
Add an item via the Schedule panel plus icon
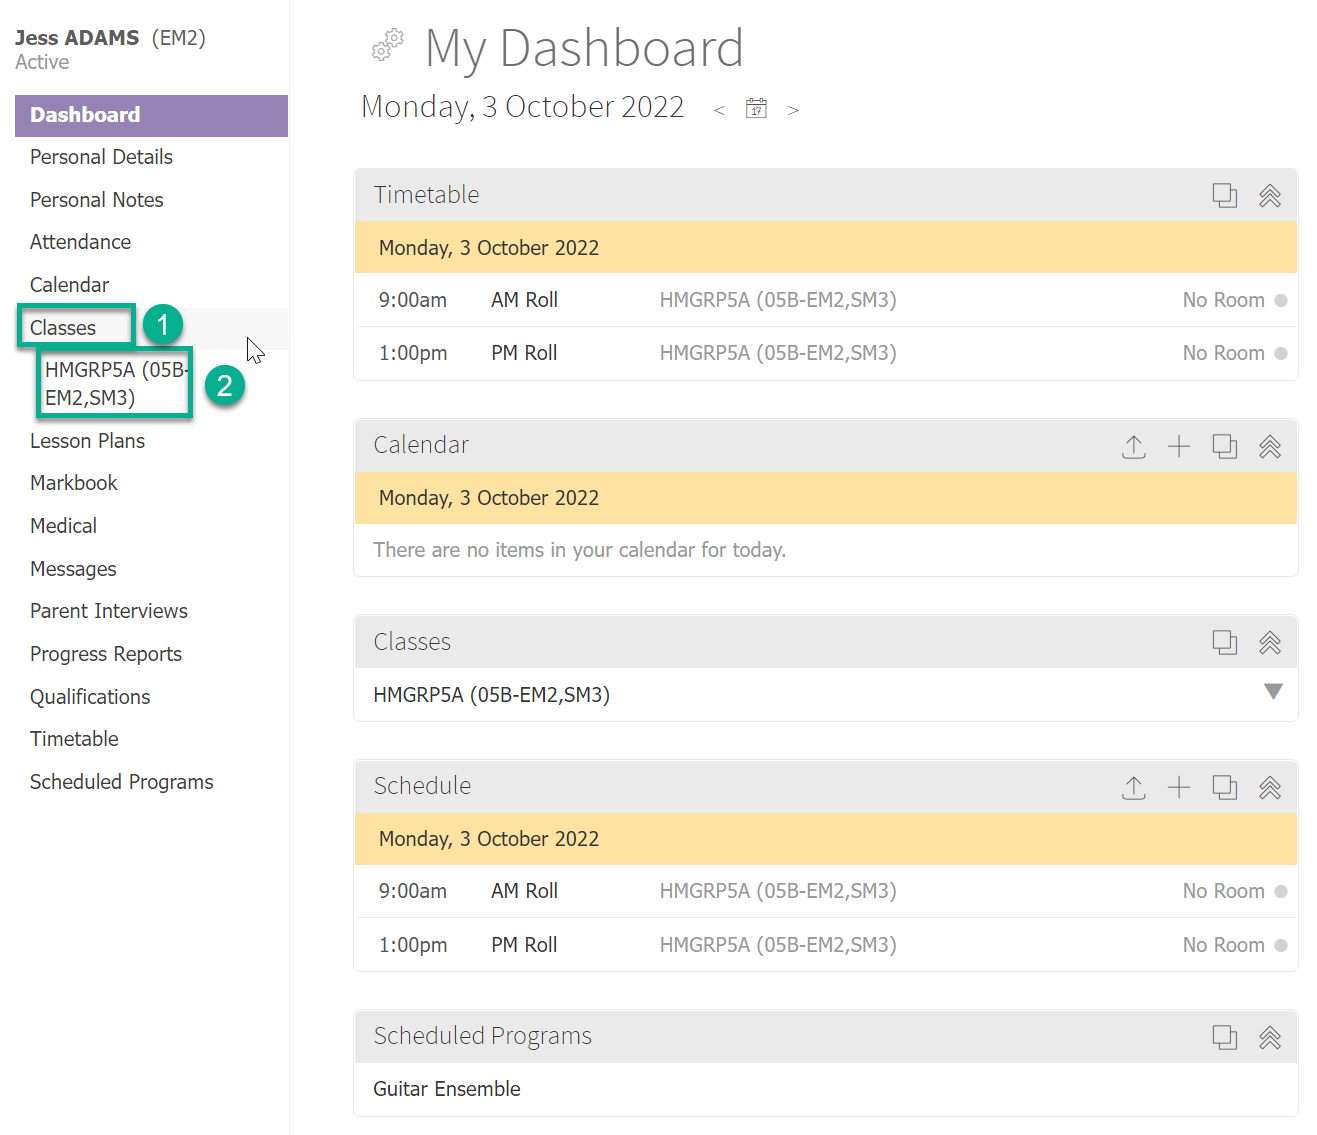click(1179, 788)
